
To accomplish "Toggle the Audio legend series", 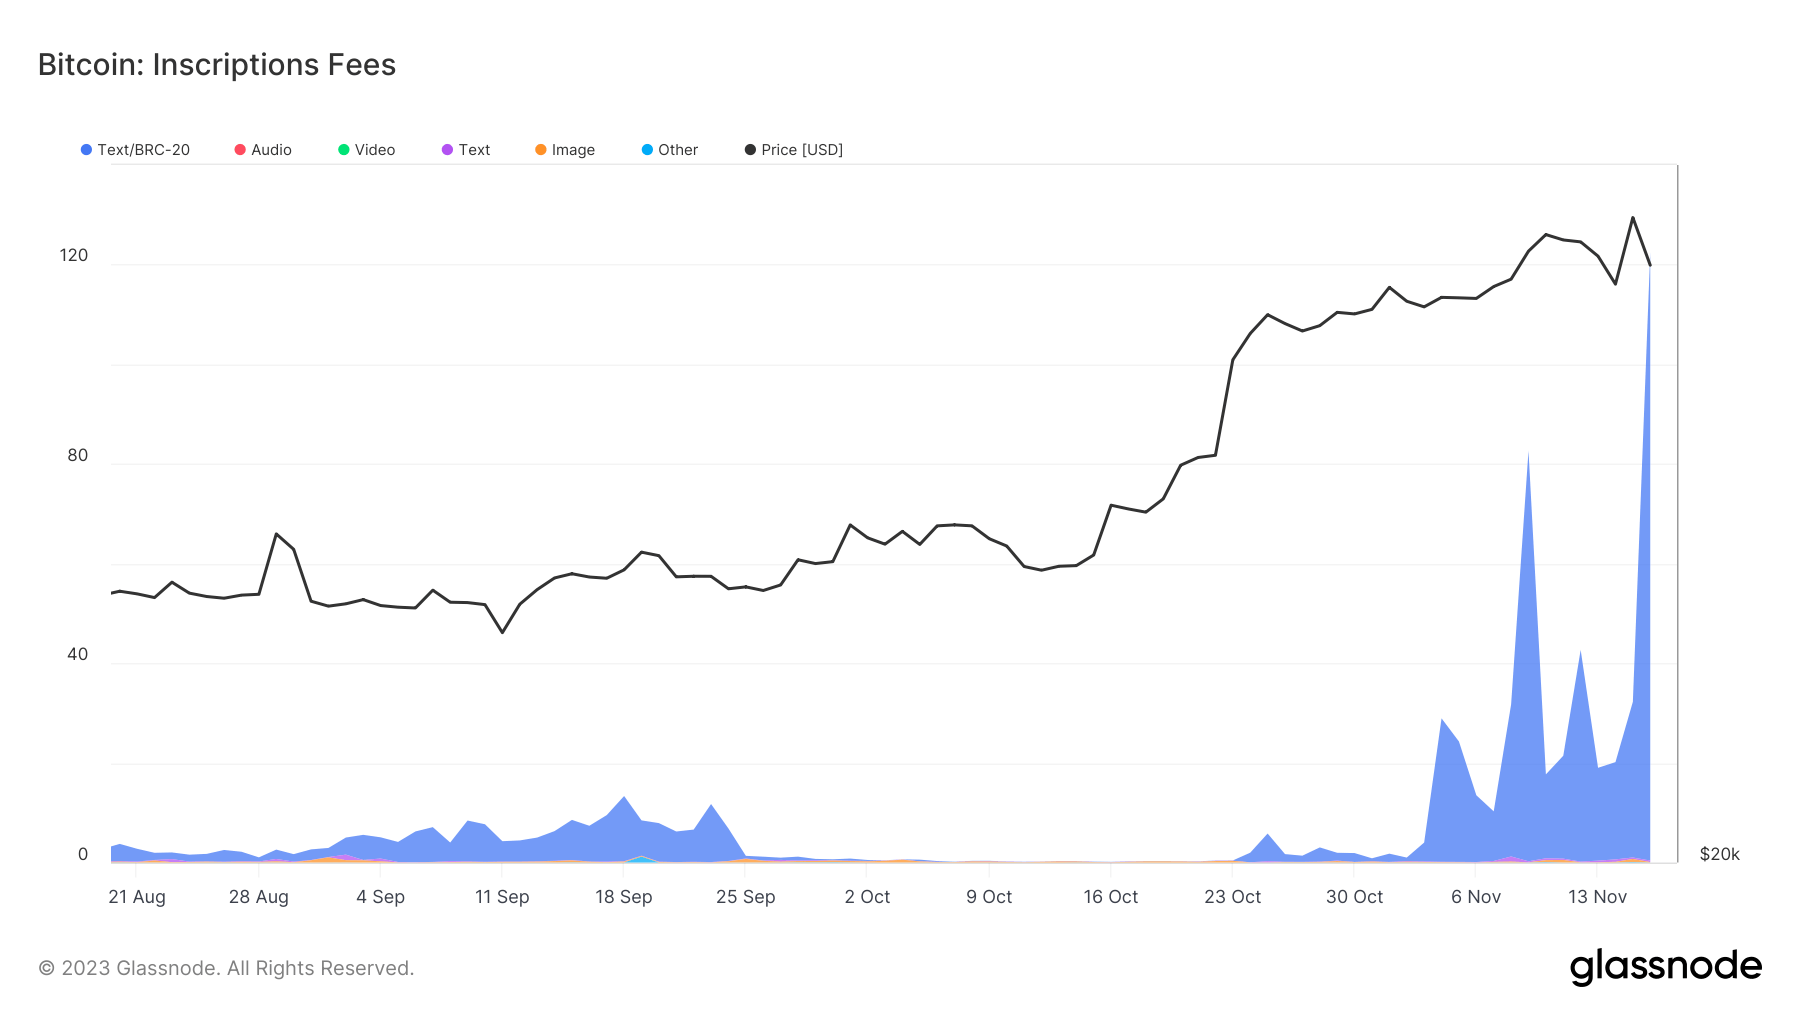I will click(x=263, y=150).
